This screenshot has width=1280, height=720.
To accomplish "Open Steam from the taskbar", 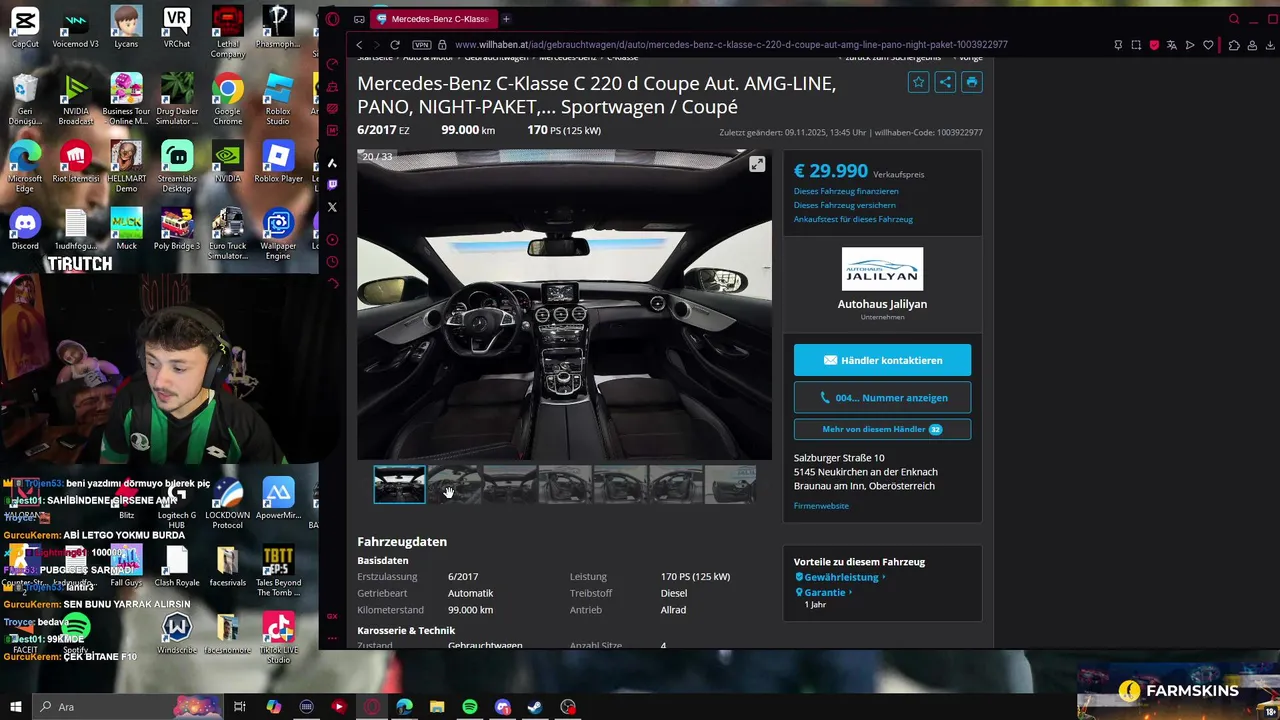I will click(x=535, y=707).
